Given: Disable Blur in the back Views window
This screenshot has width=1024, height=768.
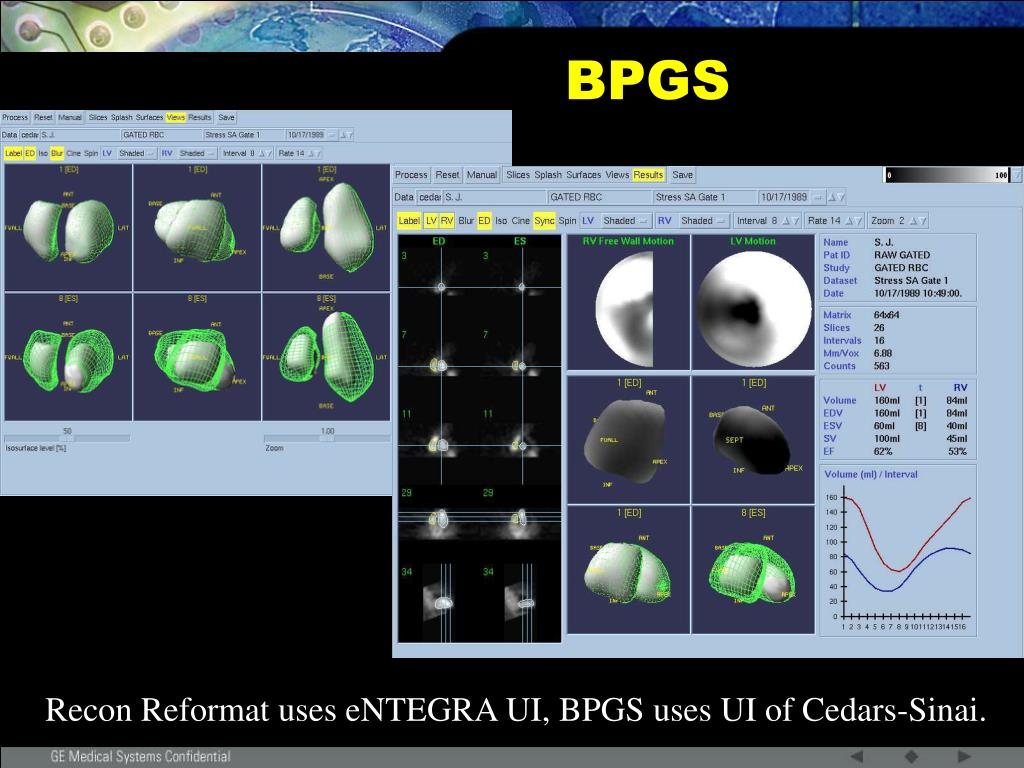Looking at the screenshot, I should click(x=57, y=153).
